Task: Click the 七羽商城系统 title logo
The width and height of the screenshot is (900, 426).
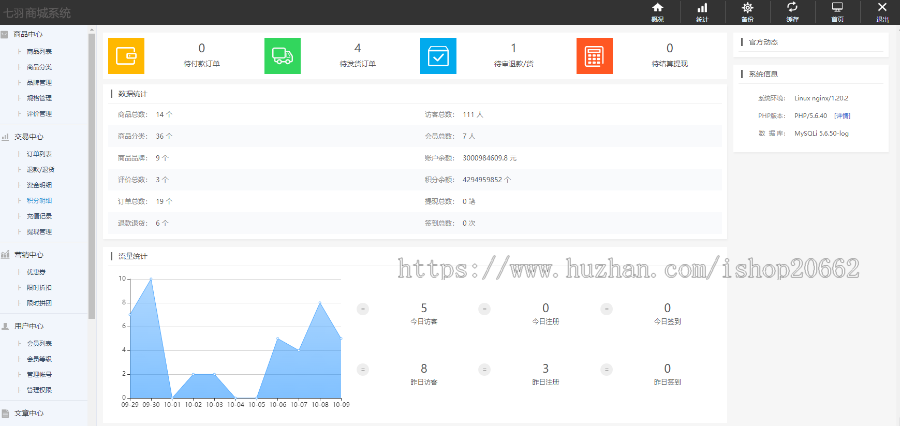Action: coord(38,12)
